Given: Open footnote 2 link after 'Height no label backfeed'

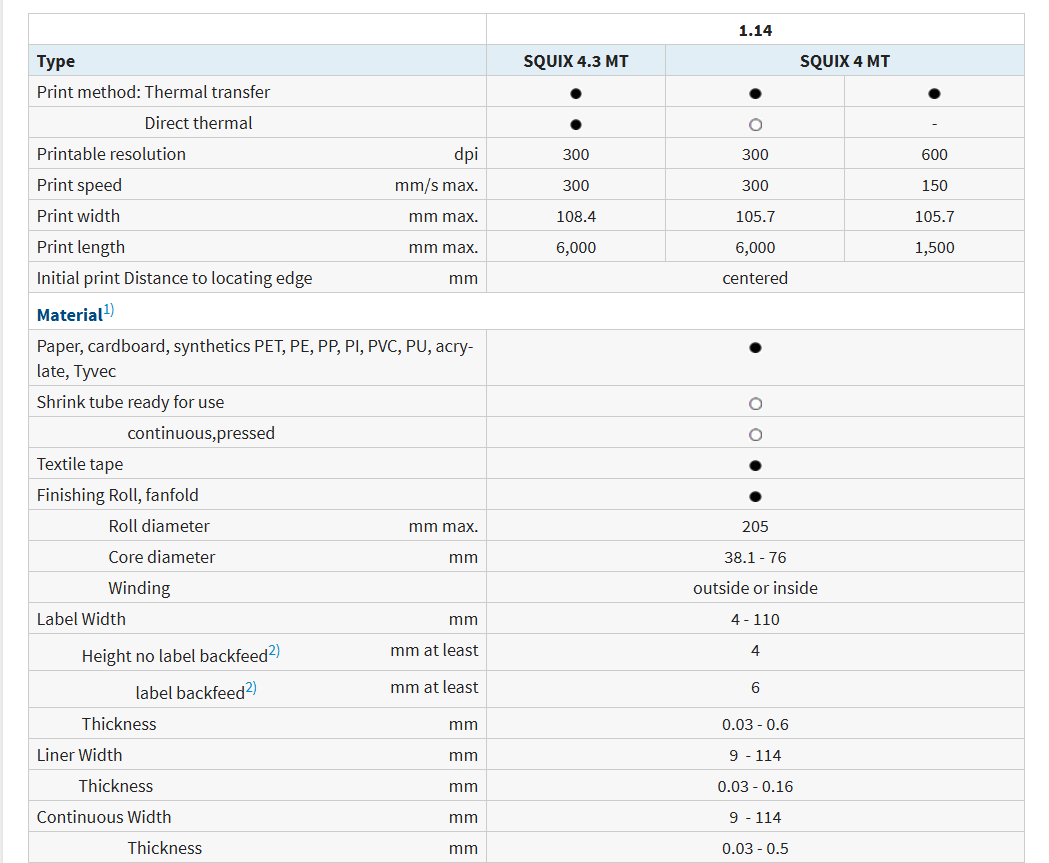Looking at the screenshot, I should coord(274,651).
